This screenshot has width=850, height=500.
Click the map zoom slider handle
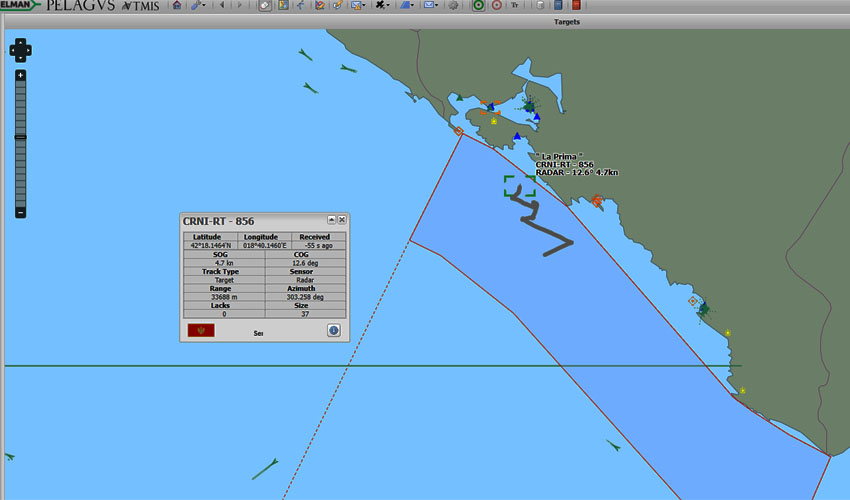pyautogui.click(x=20, y=137)
